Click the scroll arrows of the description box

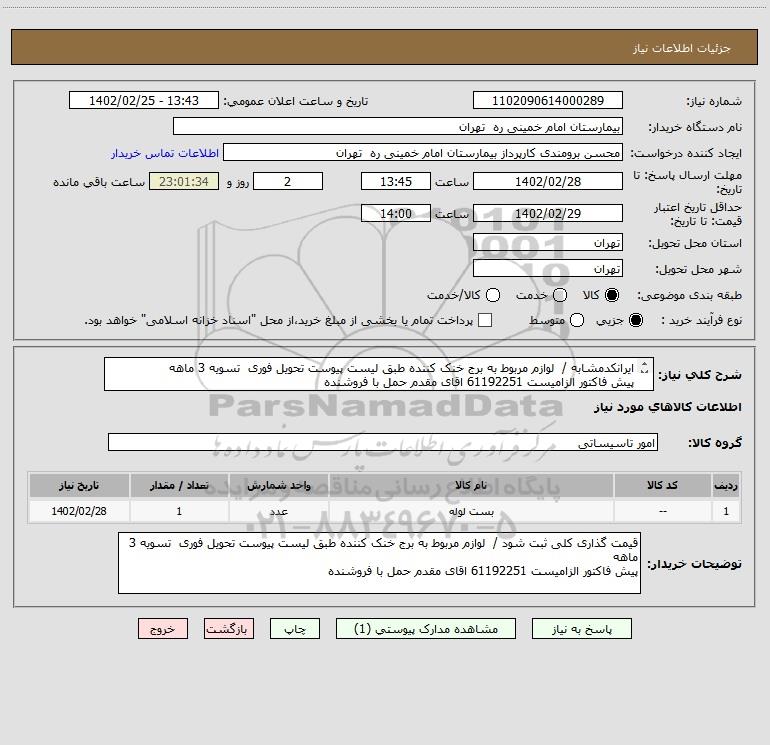click(x=644, y=367)
